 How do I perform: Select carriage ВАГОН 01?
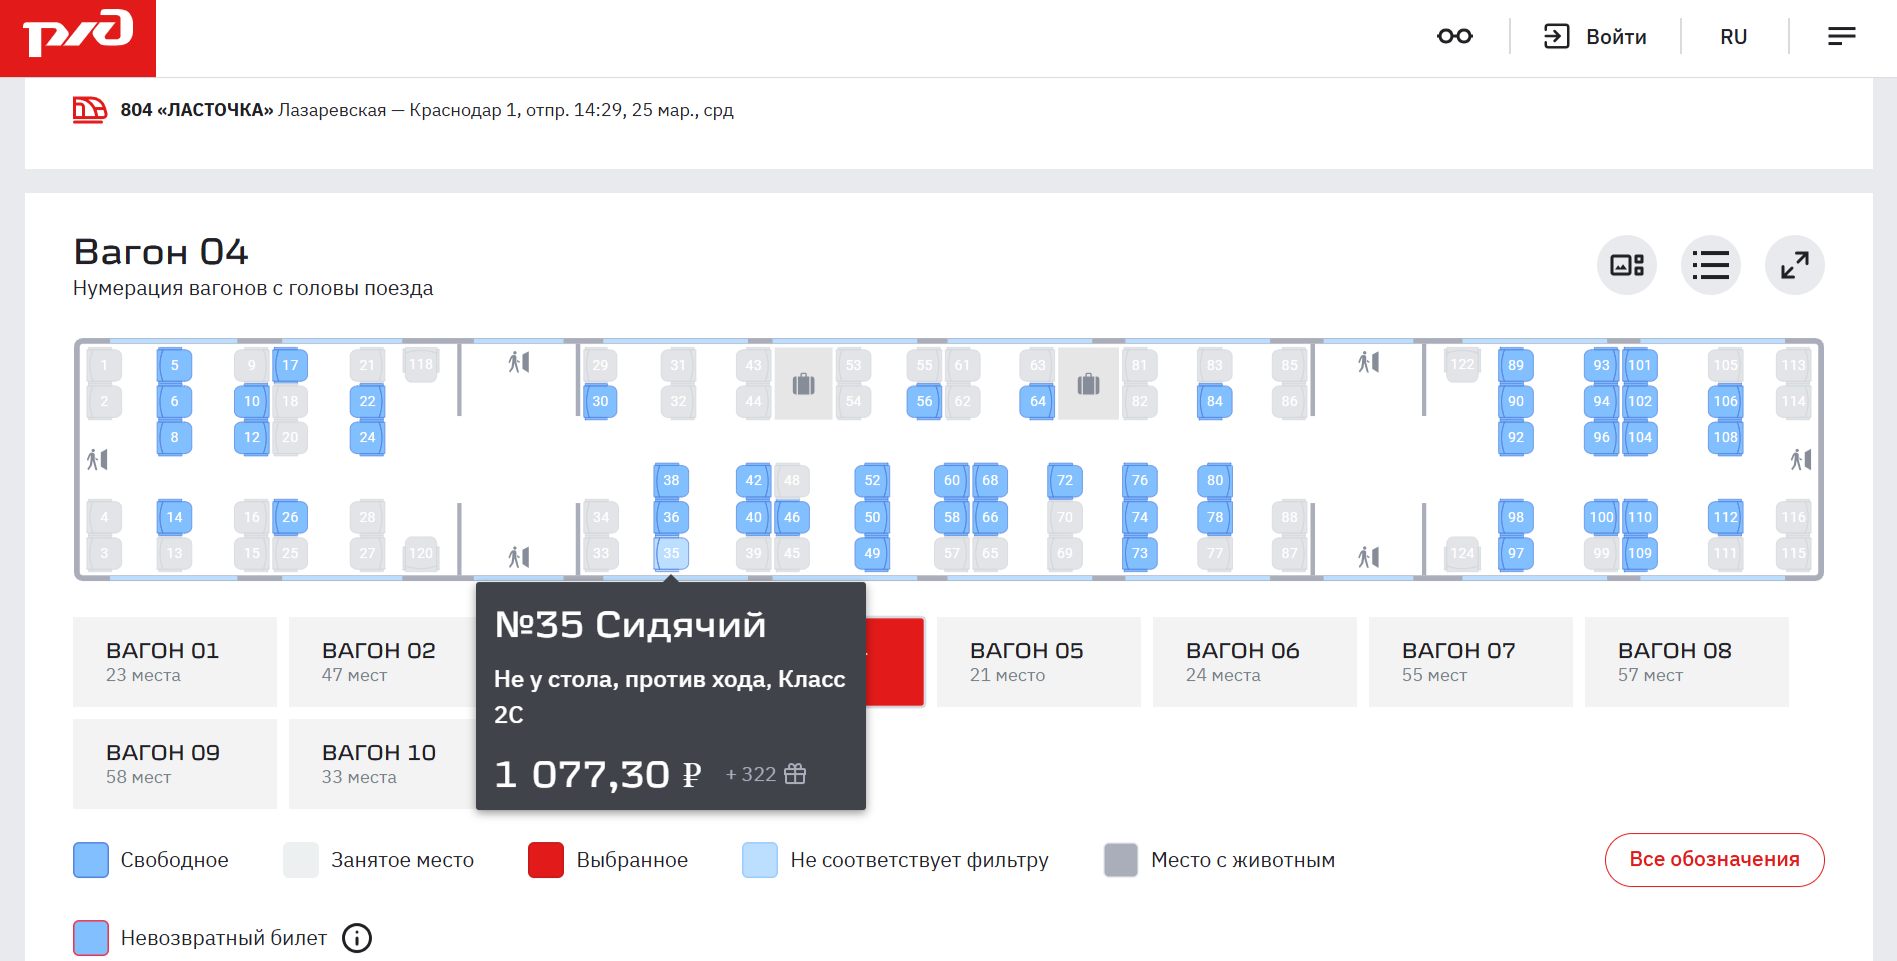174,662
